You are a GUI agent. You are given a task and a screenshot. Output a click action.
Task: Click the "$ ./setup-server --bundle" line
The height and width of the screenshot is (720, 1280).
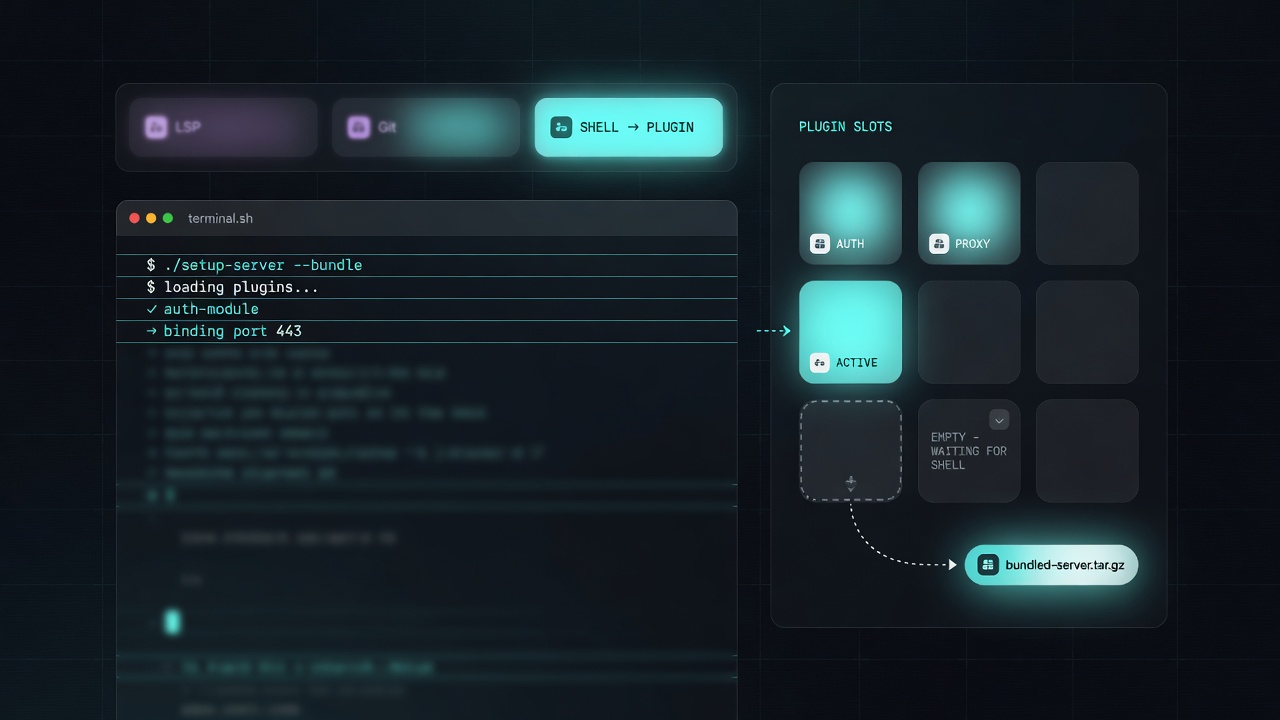[427, 265]
